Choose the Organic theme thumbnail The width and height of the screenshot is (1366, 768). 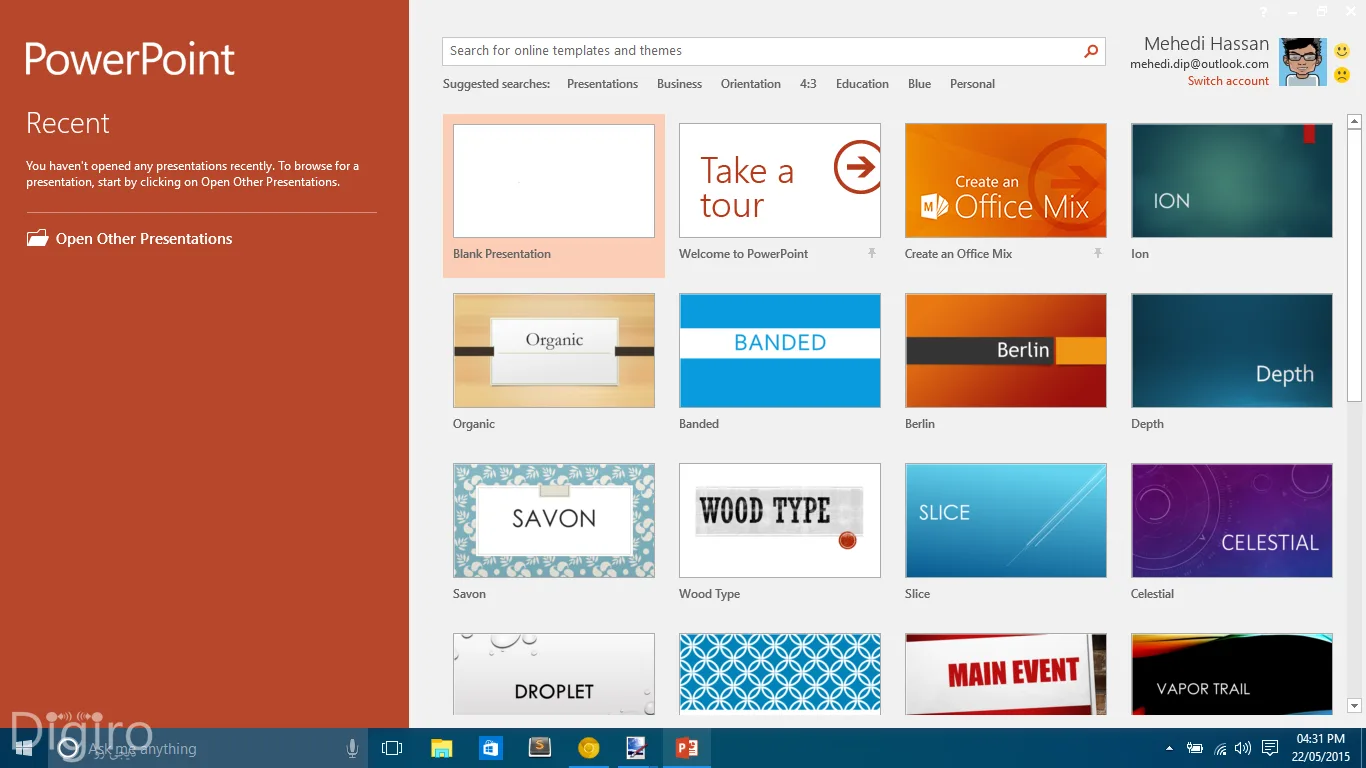tap(554, 351)
